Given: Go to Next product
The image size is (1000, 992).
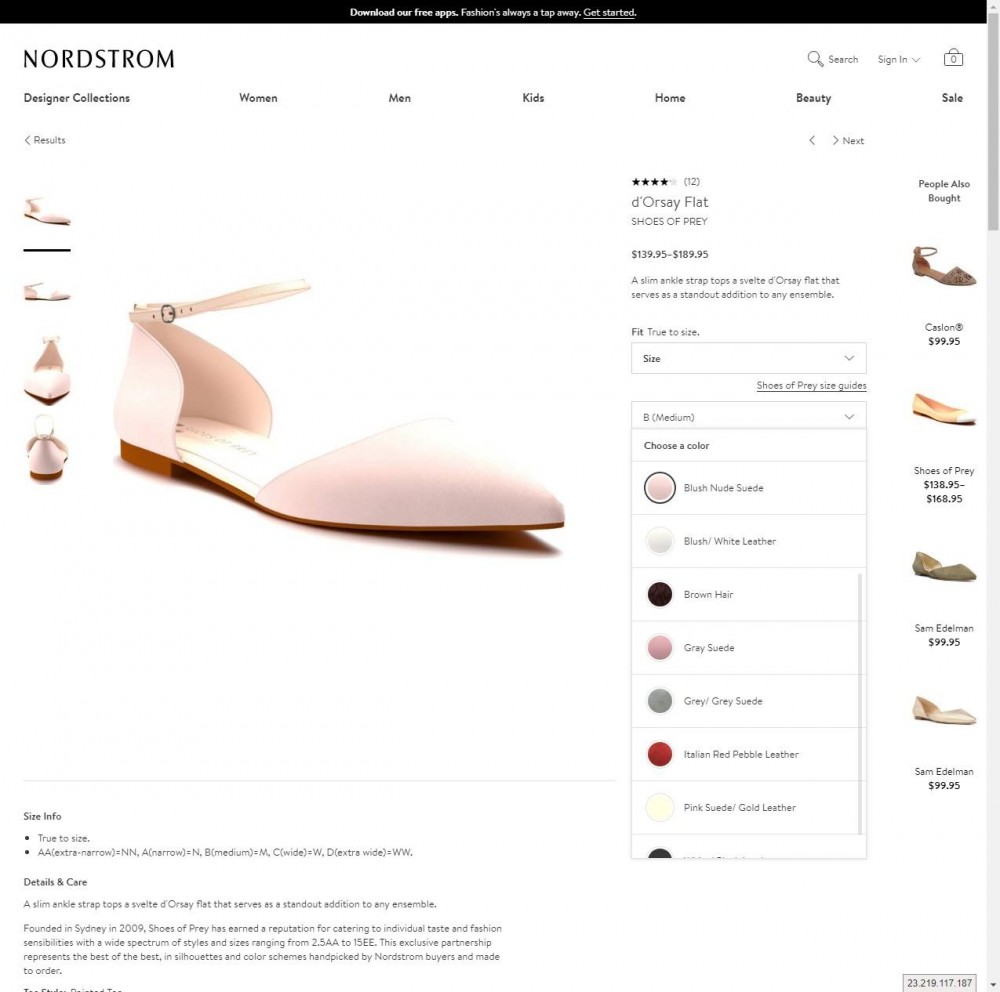Looking at the screenshot, I should point(848,140).
